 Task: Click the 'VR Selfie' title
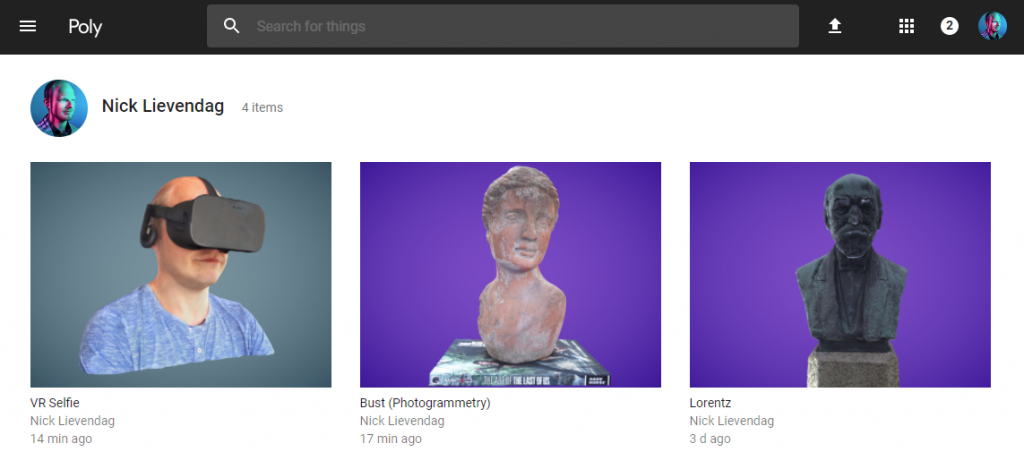(x=55, y=403)
